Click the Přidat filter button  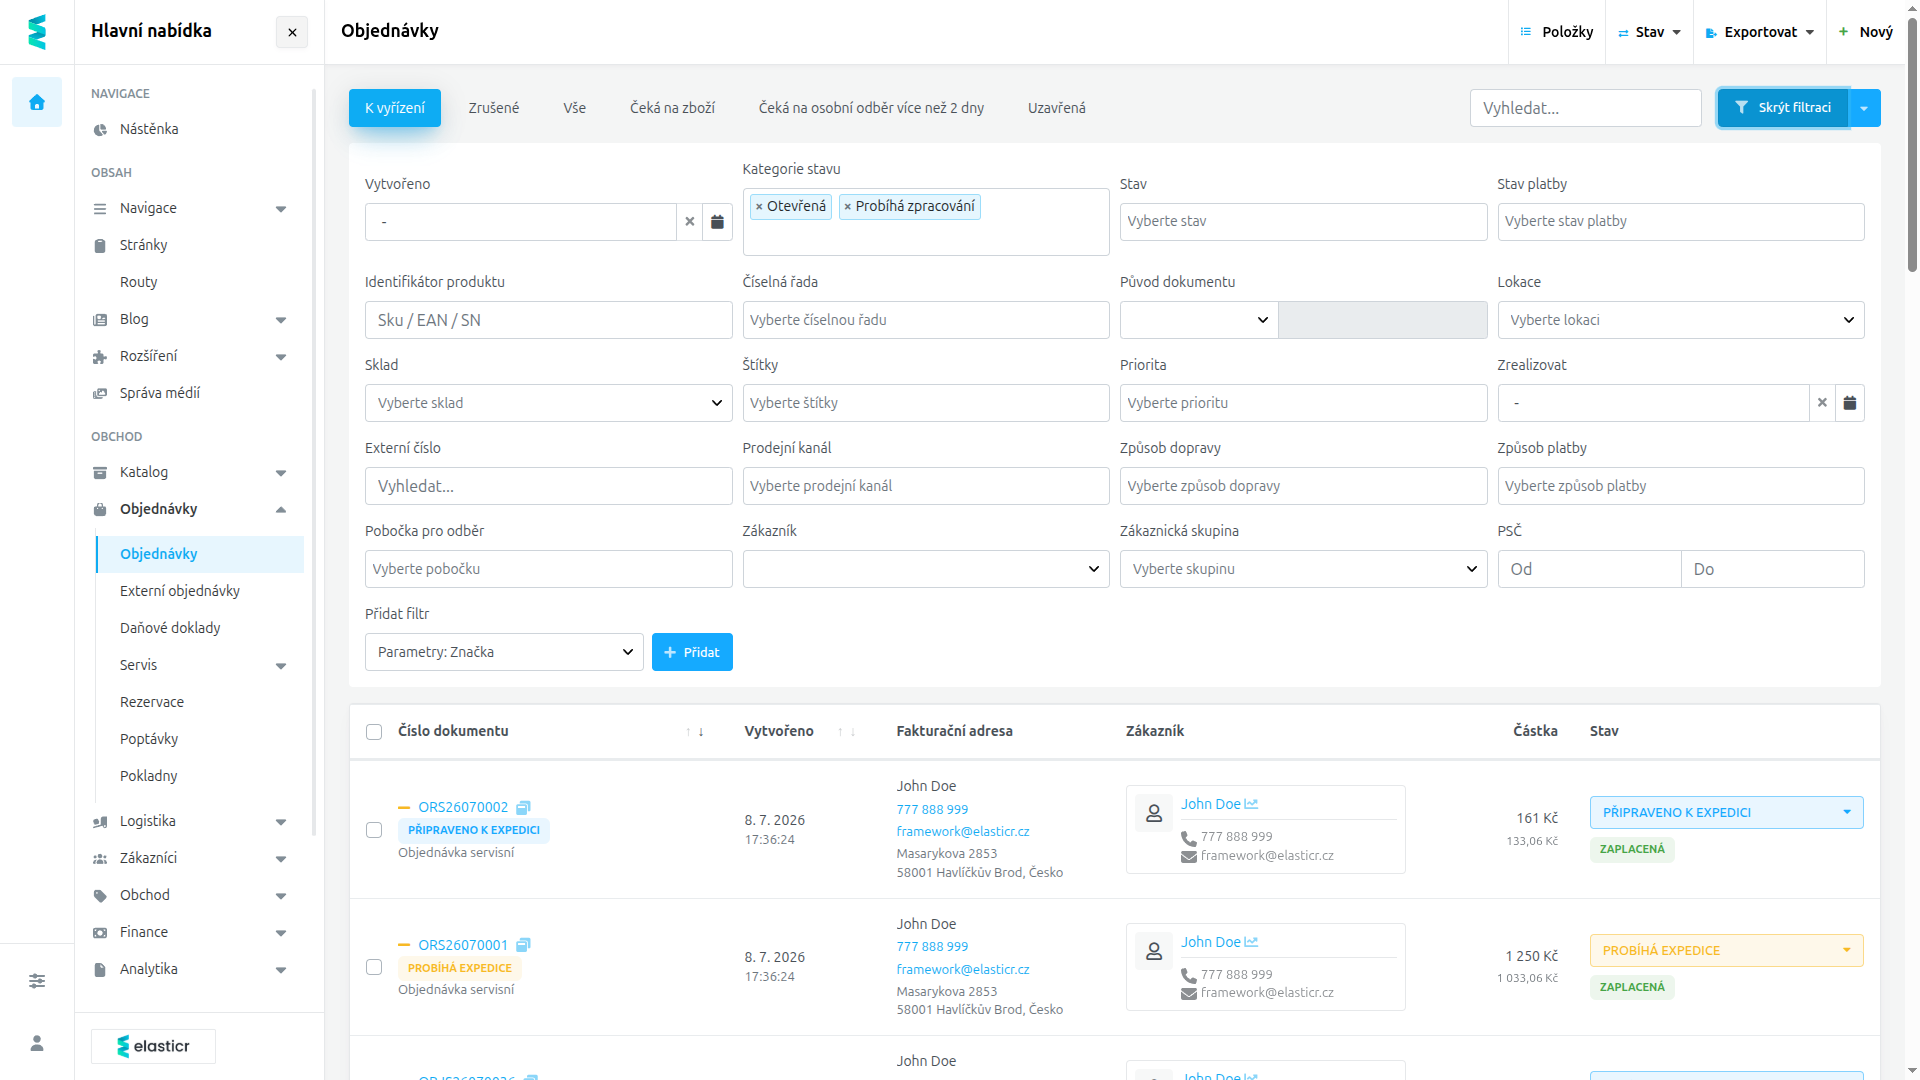[x=692, y=652]
